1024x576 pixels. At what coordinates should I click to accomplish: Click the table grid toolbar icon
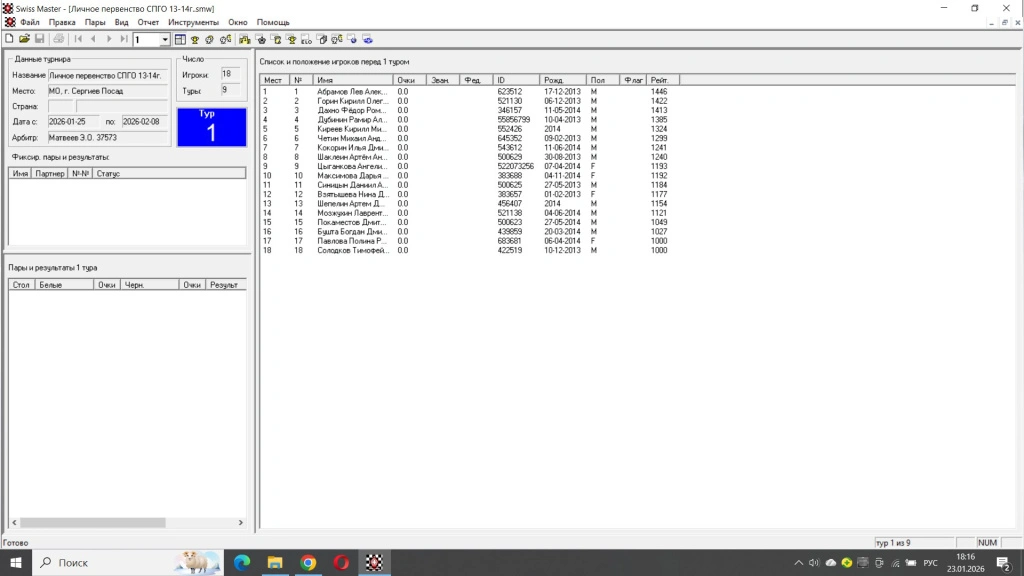coord(180,39)
